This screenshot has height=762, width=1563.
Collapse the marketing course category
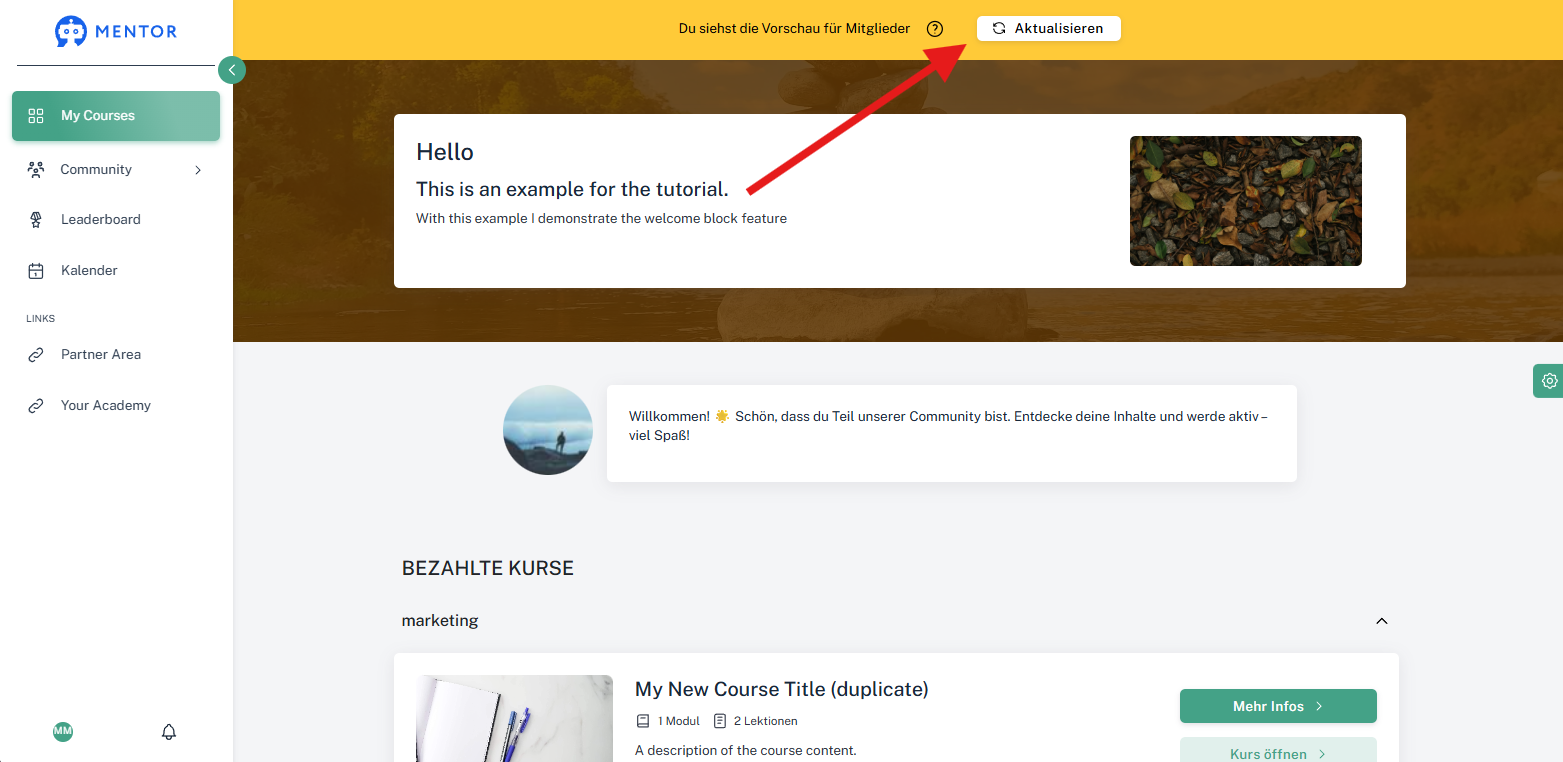(x=1382, y=621)
